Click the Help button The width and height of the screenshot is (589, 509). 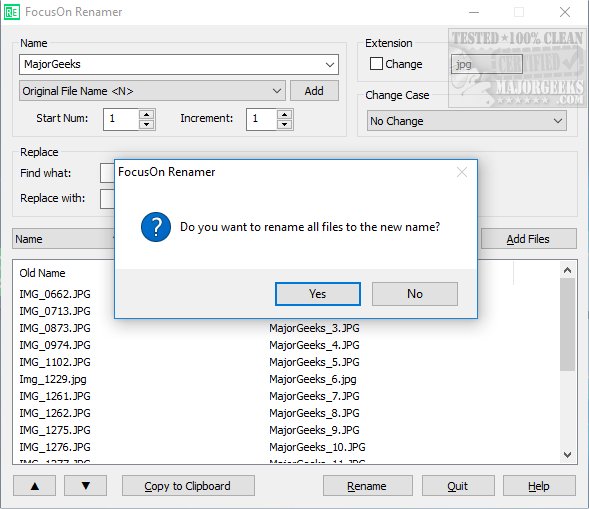click(539, 486)
